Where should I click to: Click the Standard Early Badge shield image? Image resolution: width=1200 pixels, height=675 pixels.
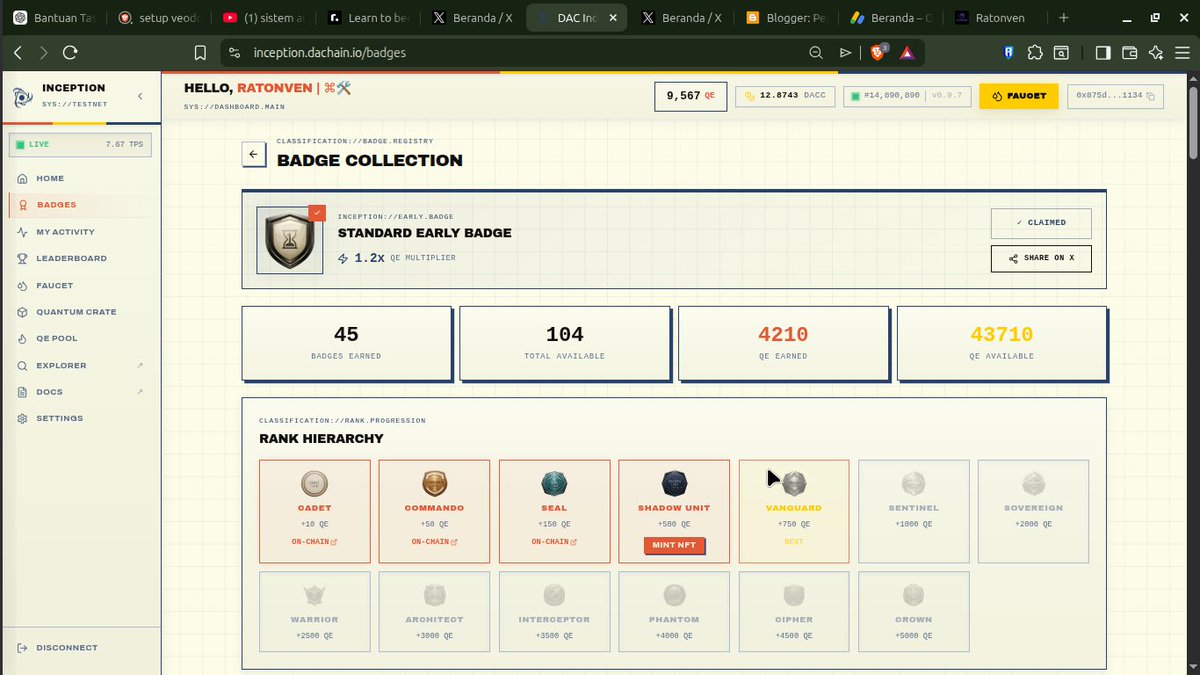tap(290, 240)
